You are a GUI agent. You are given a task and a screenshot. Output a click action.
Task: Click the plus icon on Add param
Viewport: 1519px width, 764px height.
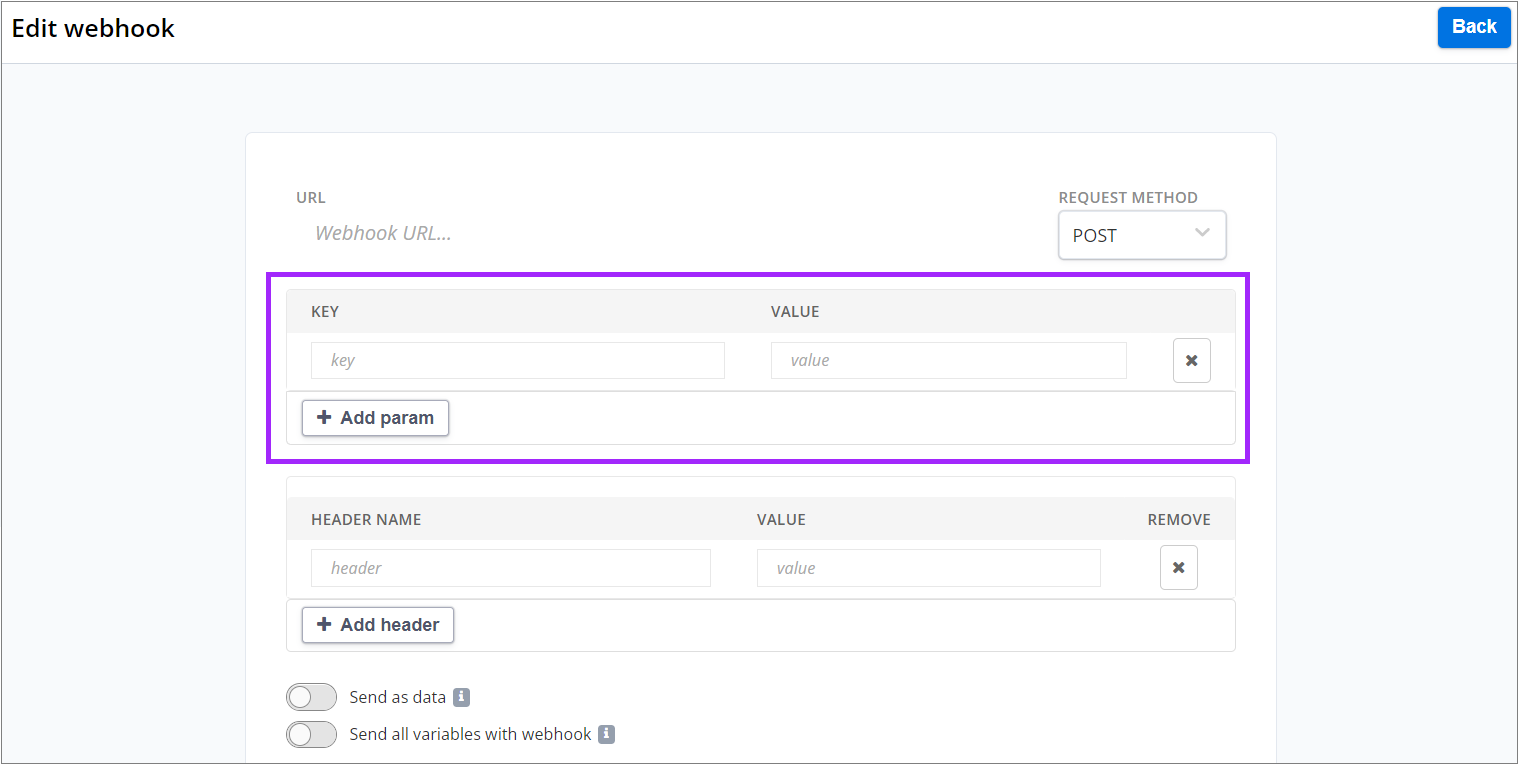click(323, 417)
